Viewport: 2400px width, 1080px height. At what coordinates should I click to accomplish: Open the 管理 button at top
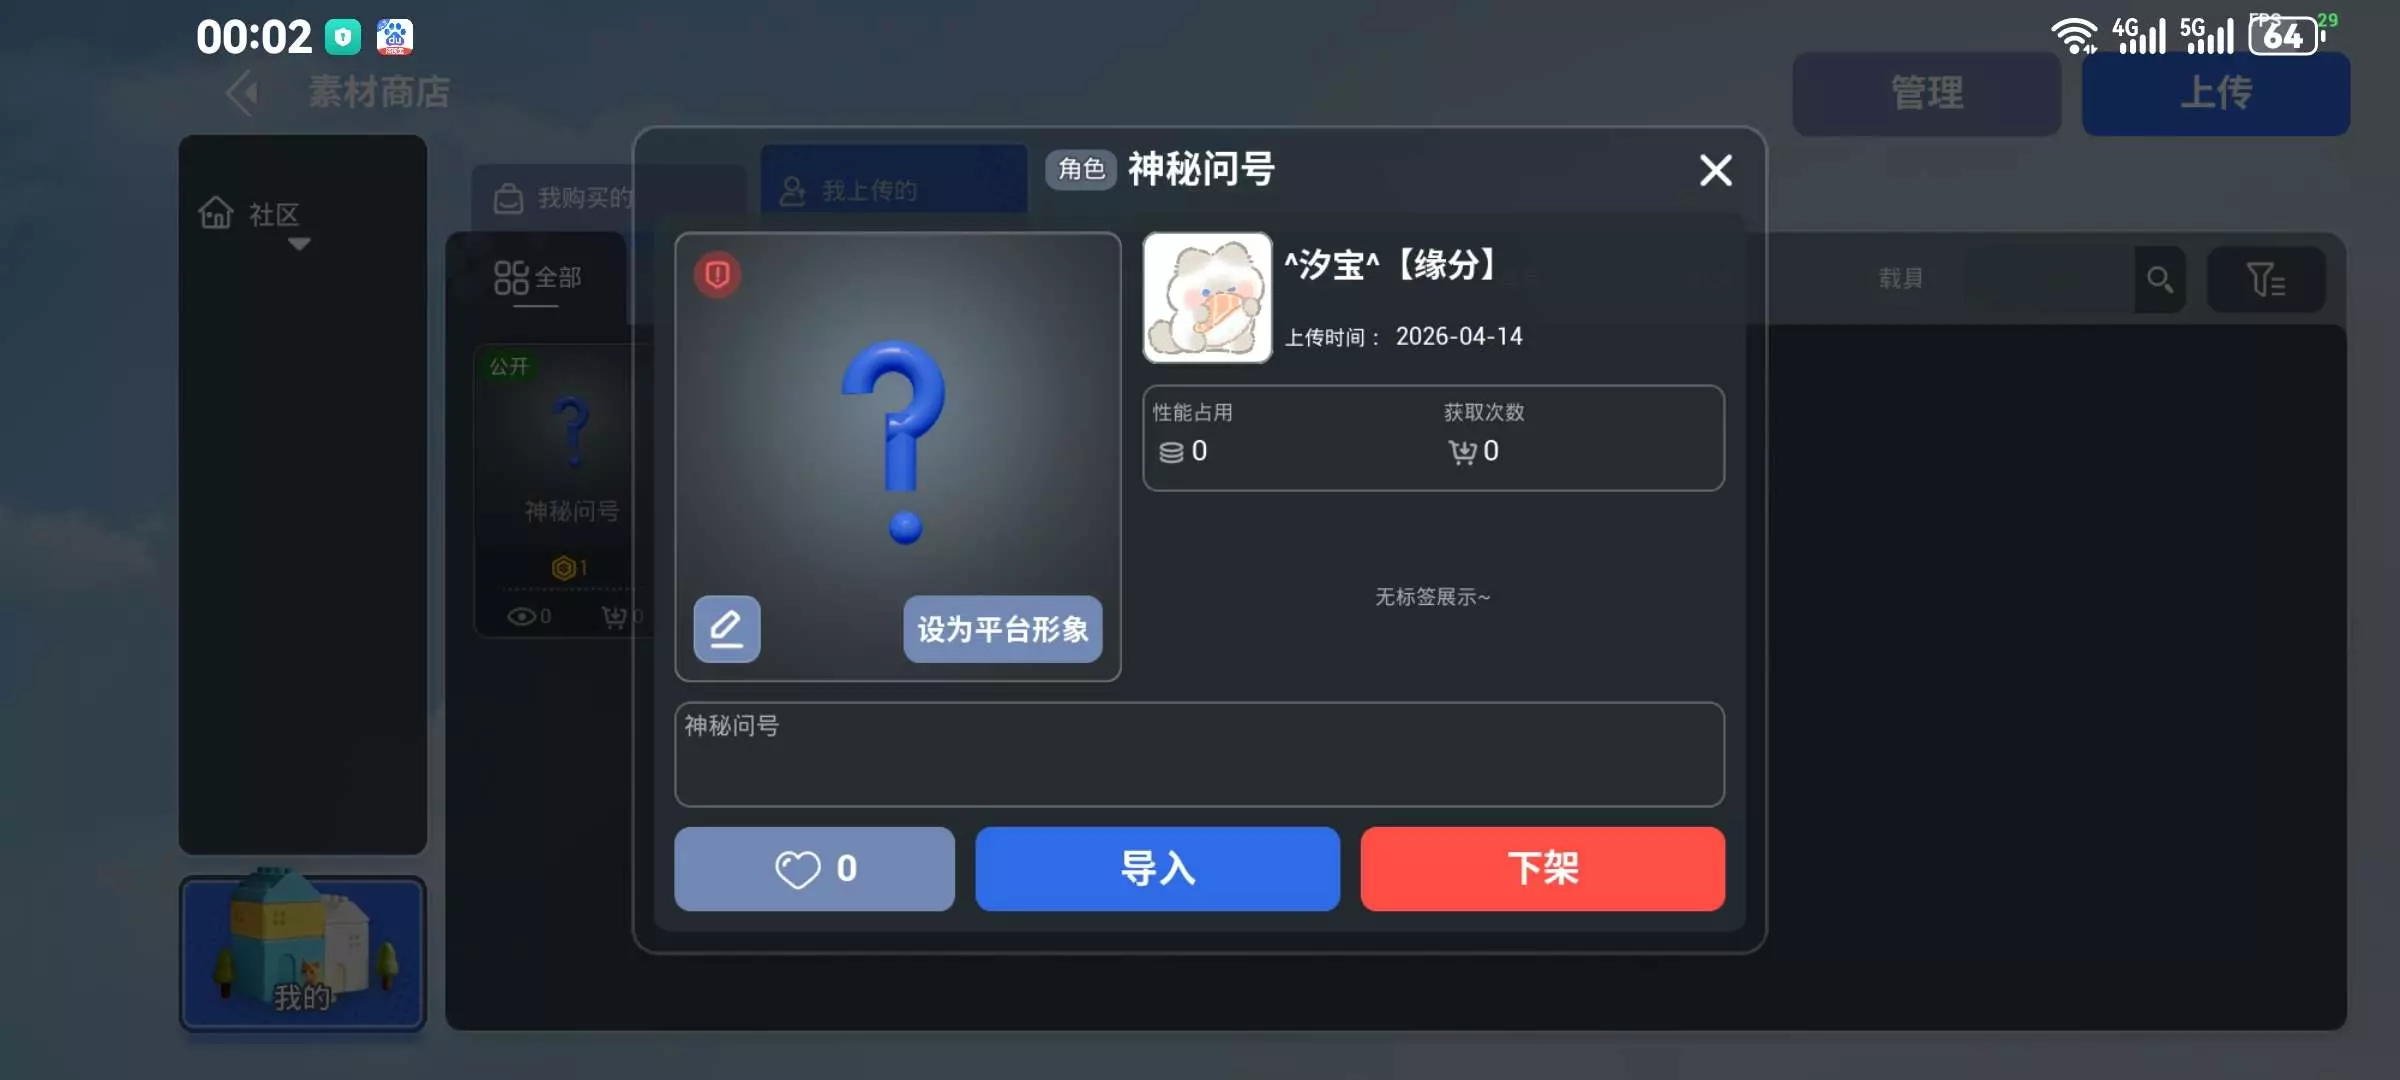(1926, 94)
